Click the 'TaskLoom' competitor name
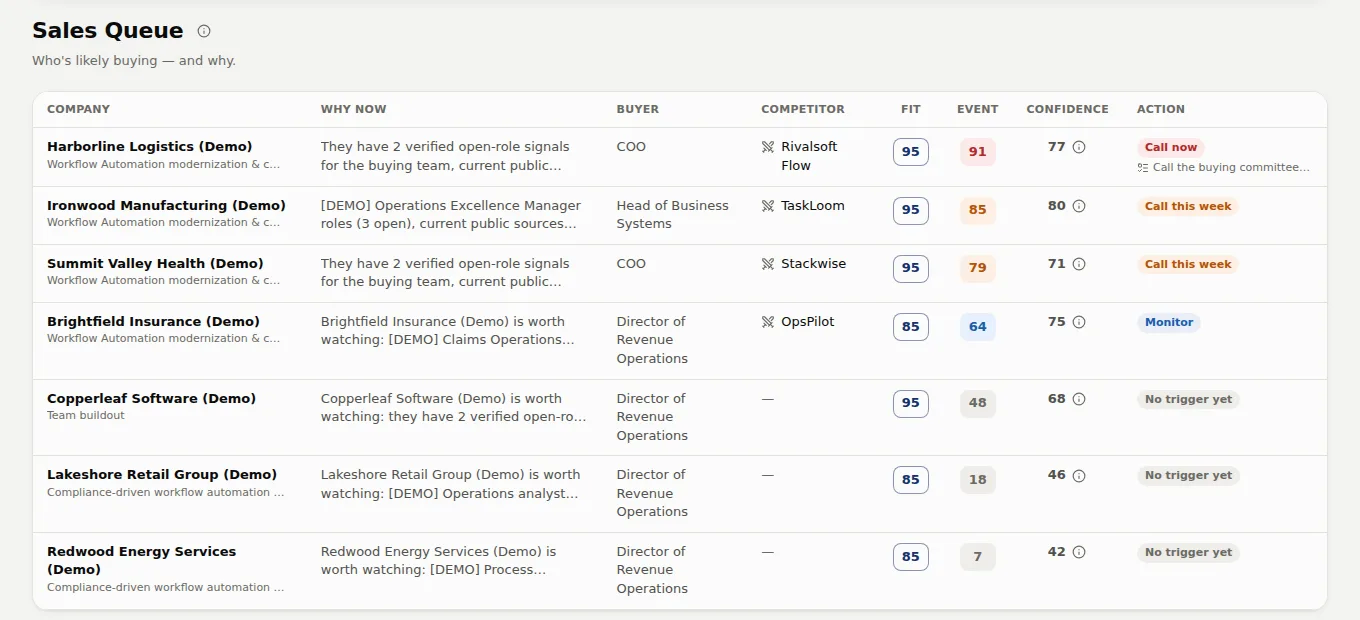This screenshot has width=1360, height=620. tap(813, 206)
